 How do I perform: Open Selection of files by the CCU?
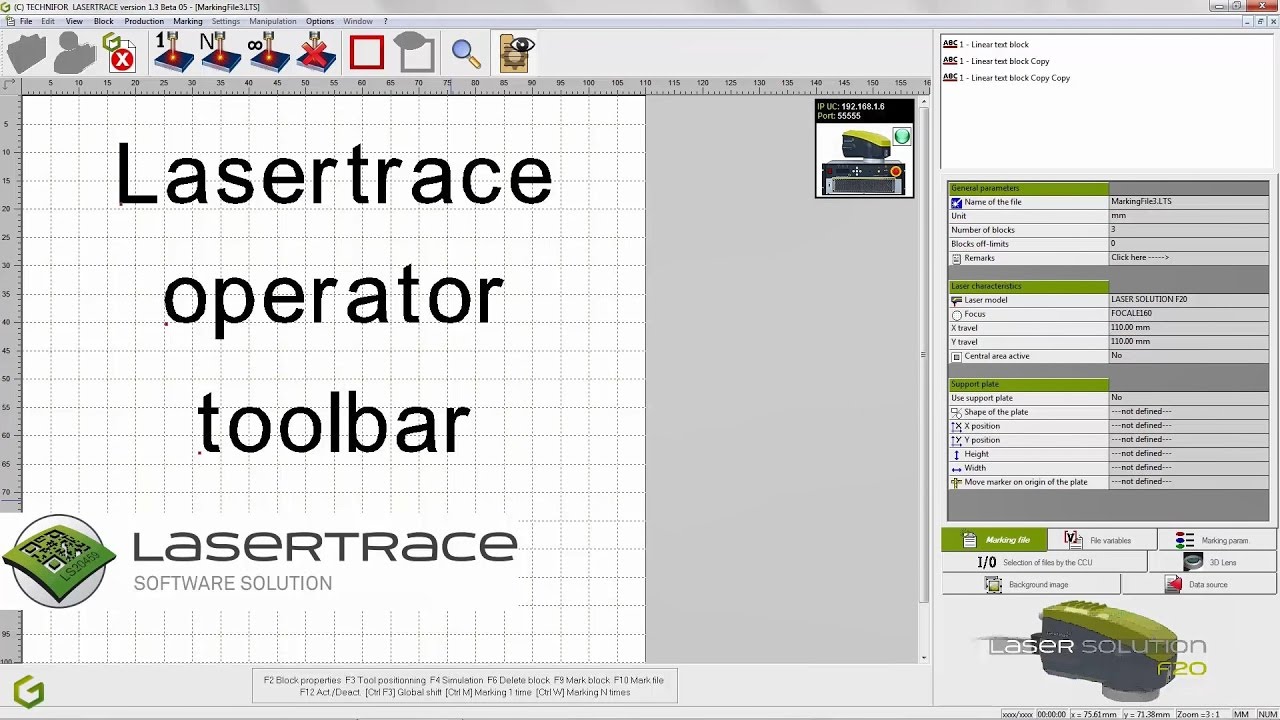pos(1045,562)
